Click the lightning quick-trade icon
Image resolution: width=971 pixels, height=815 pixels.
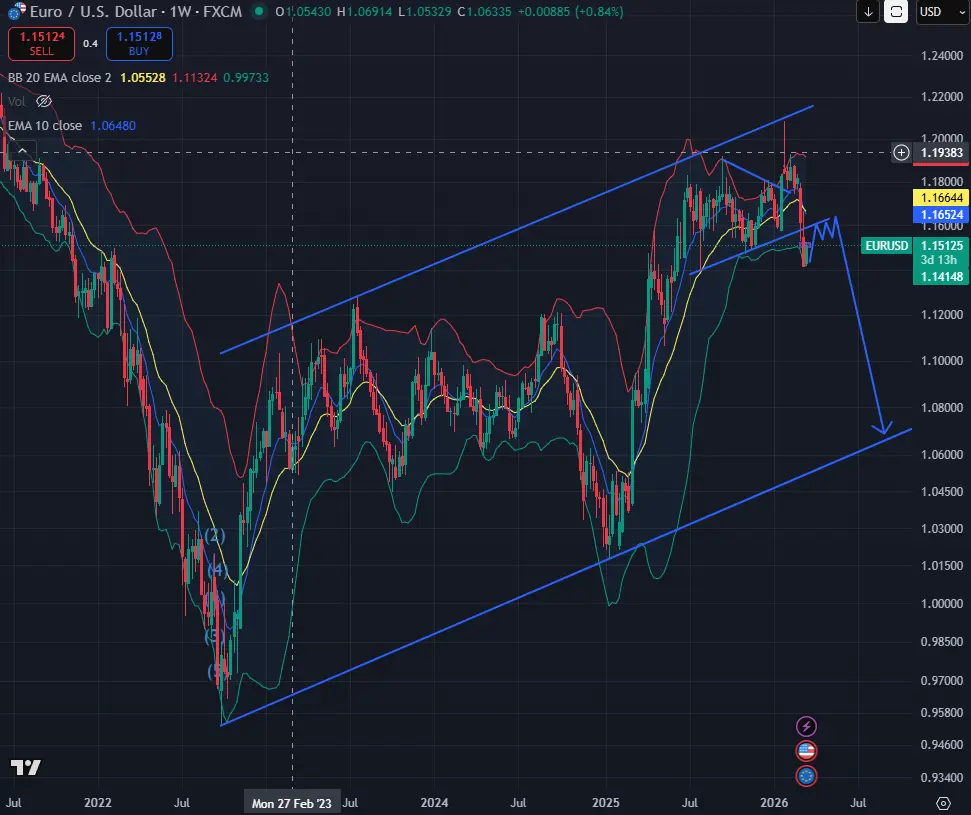click(x=806, y=726)
